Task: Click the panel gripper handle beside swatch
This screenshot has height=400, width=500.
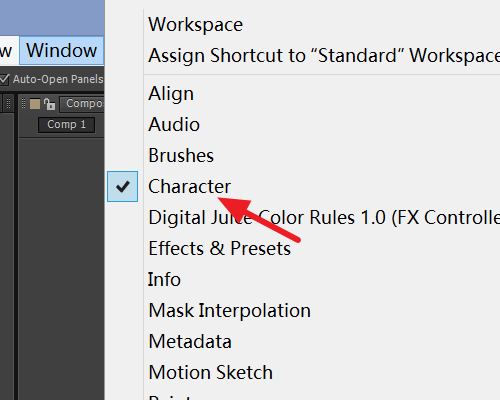Action: click(23, 104)
